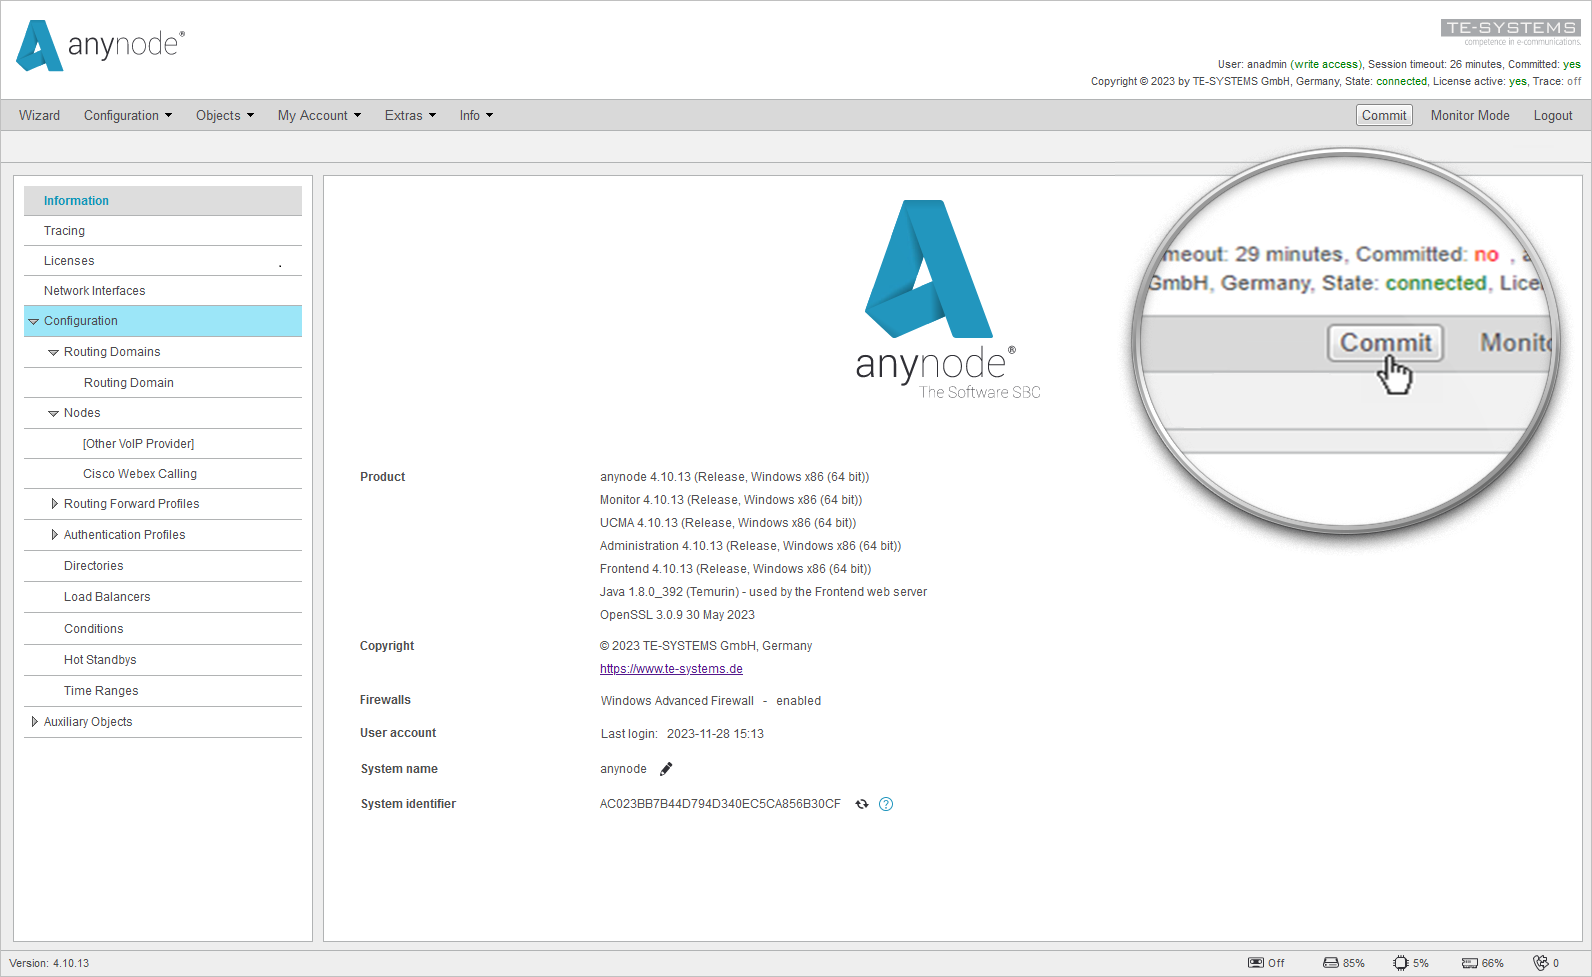Screen dimensions: 1592x977
Task: Click the Administration 4.10.13 product line
Action: coord(750,546)
